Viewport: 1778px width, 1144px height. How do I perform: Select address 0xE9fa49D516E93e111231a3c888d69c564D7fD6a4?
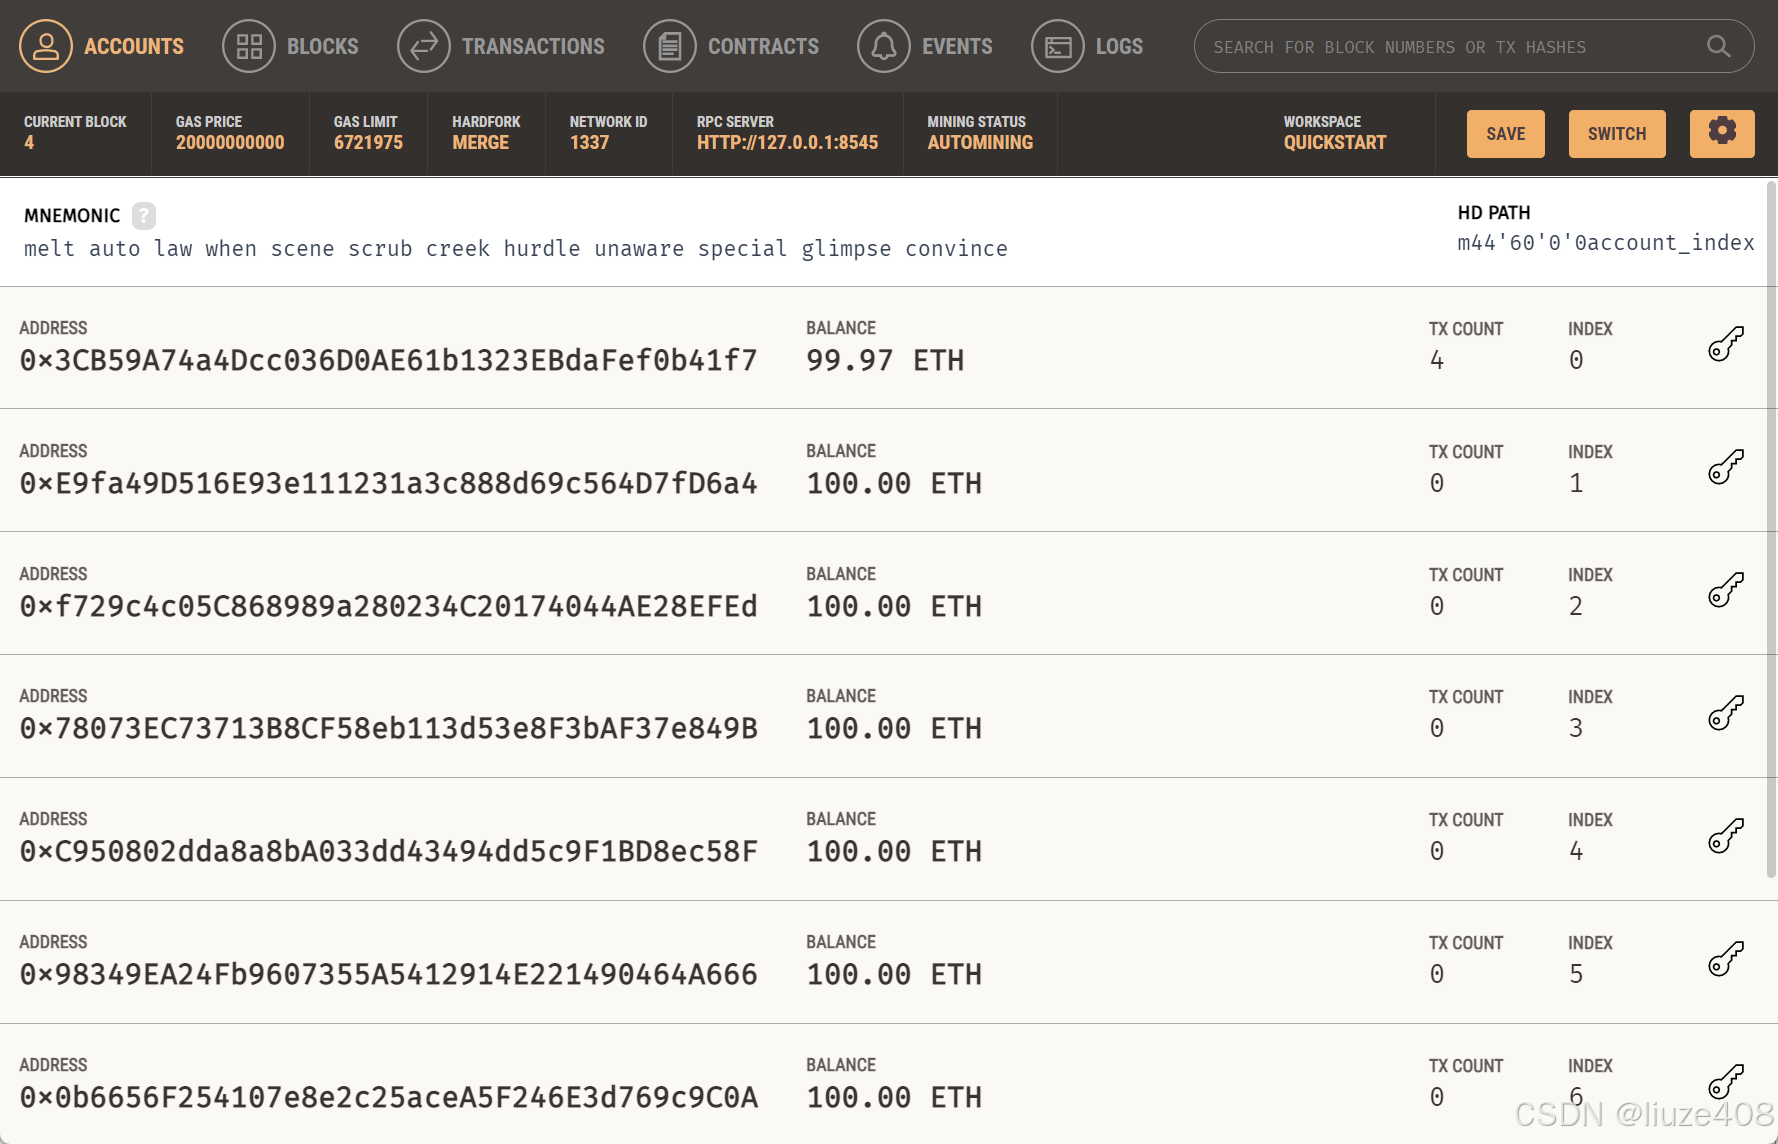389,484
